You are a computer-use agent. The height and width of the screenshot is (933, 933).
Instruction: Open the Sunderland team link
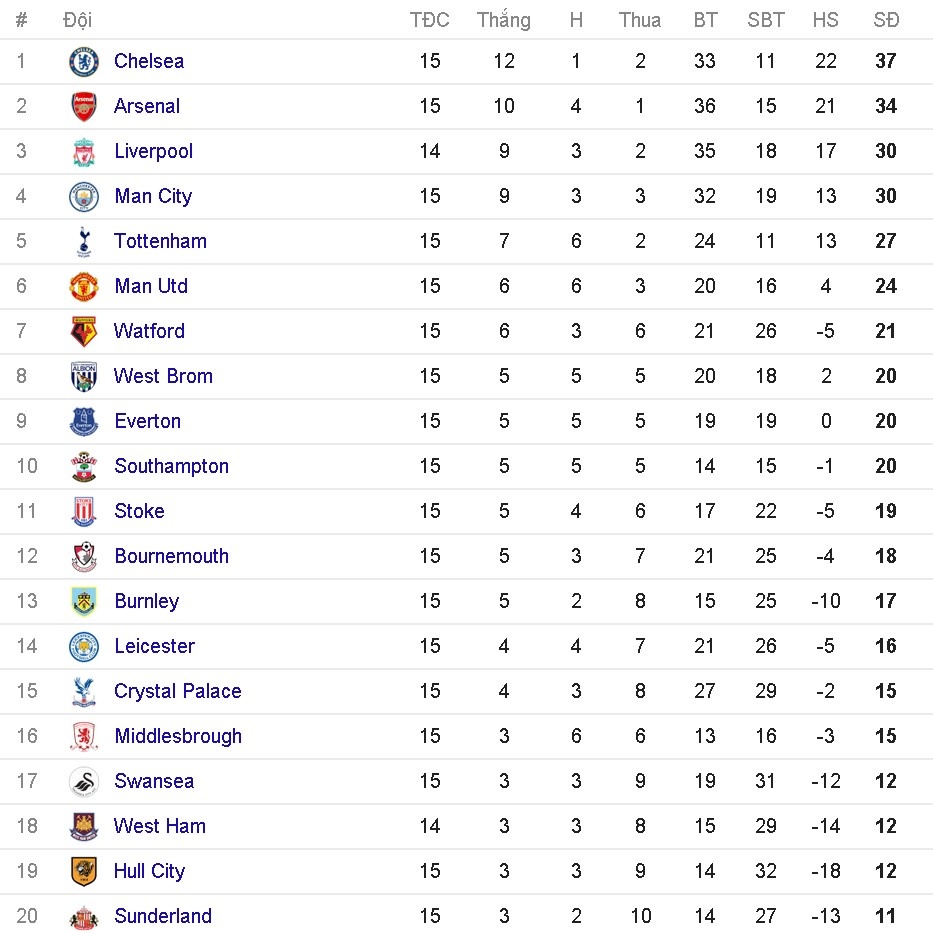[x=163, y=917]
